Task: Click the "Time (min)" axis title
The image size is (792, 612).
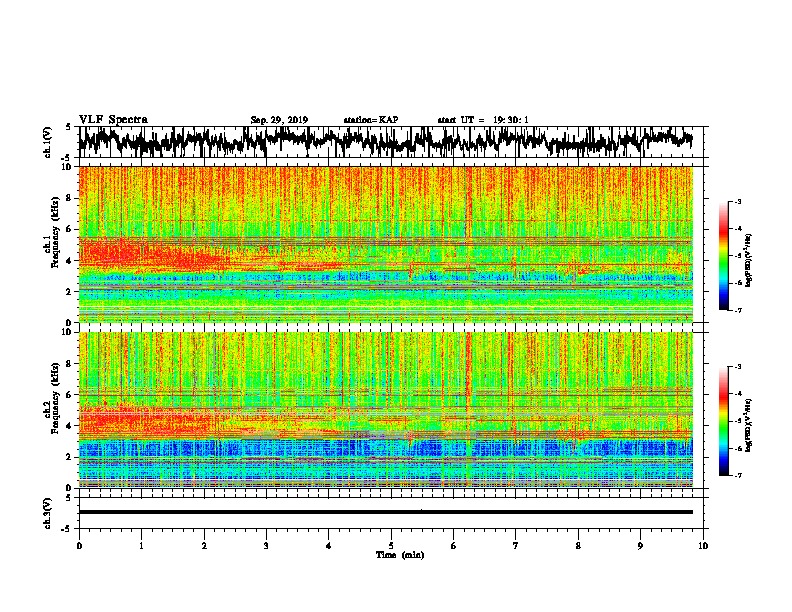Action: [400, 555]
